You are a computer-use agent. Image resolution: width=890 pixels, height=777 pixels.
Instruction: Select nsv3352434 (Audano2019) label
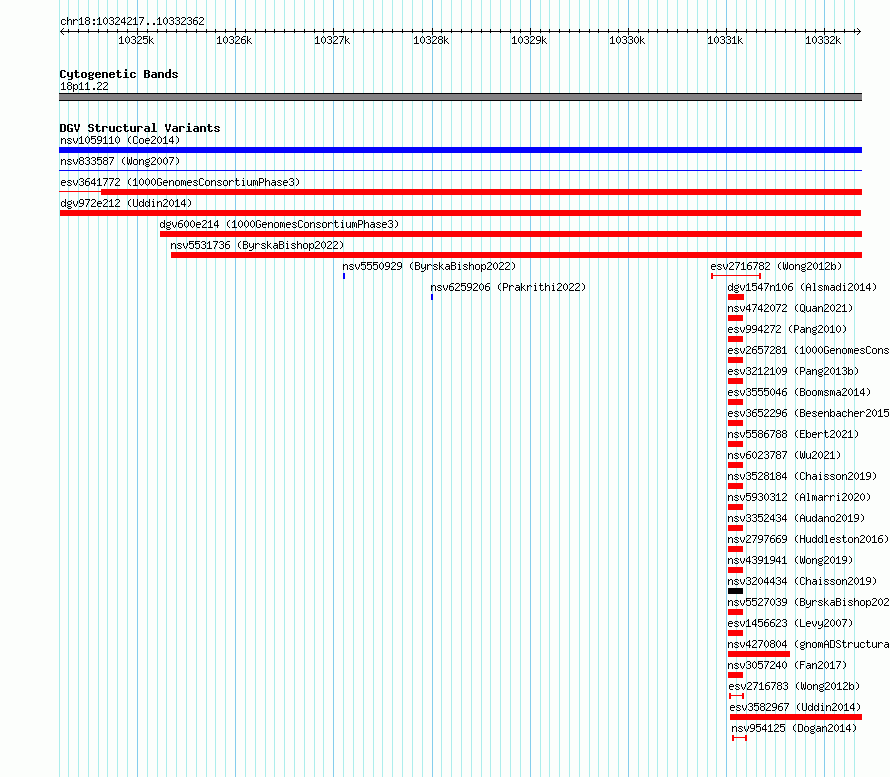point(796,518)
